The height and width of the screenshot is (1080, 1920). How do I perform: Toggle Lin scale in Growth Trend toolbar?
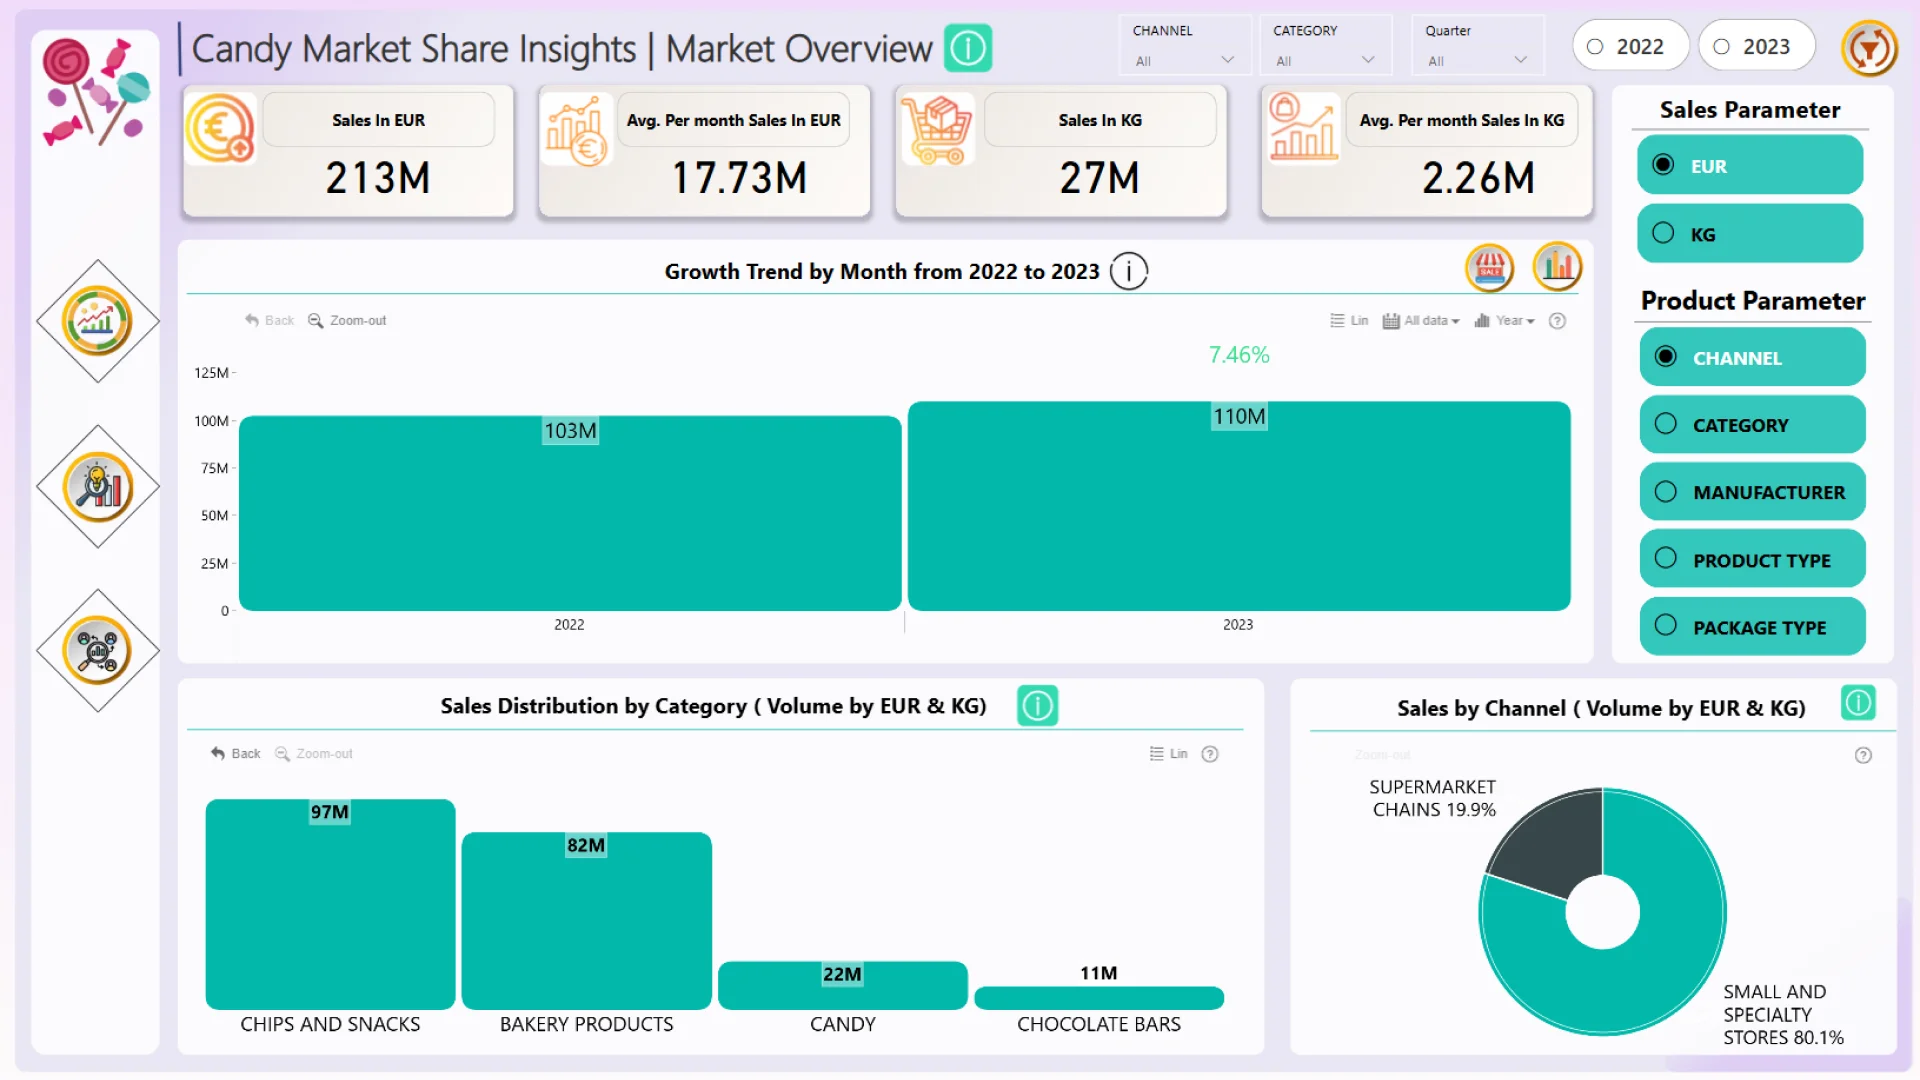1349,321
